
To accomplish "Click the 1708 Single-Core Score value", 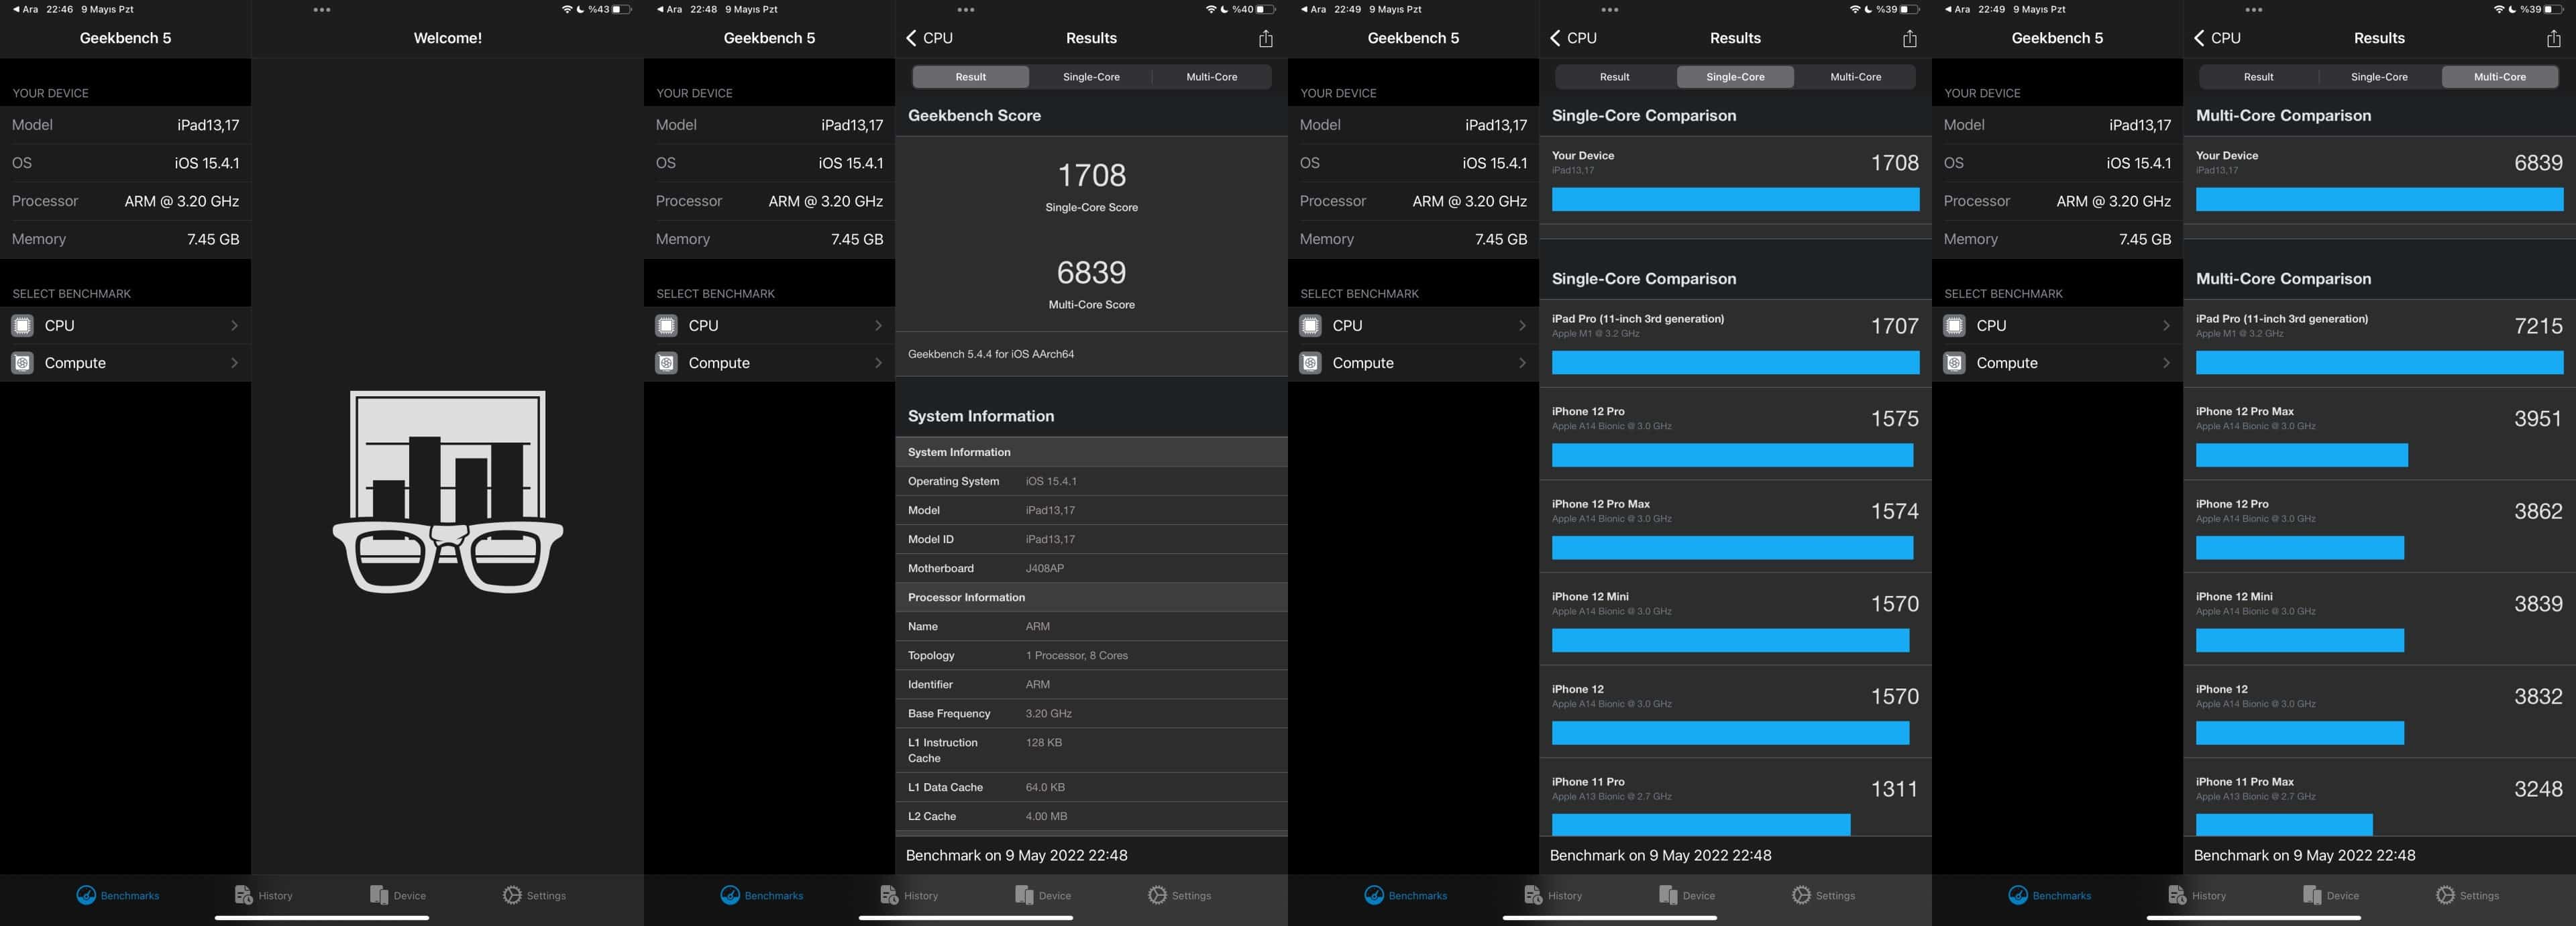I will 1091,175.
